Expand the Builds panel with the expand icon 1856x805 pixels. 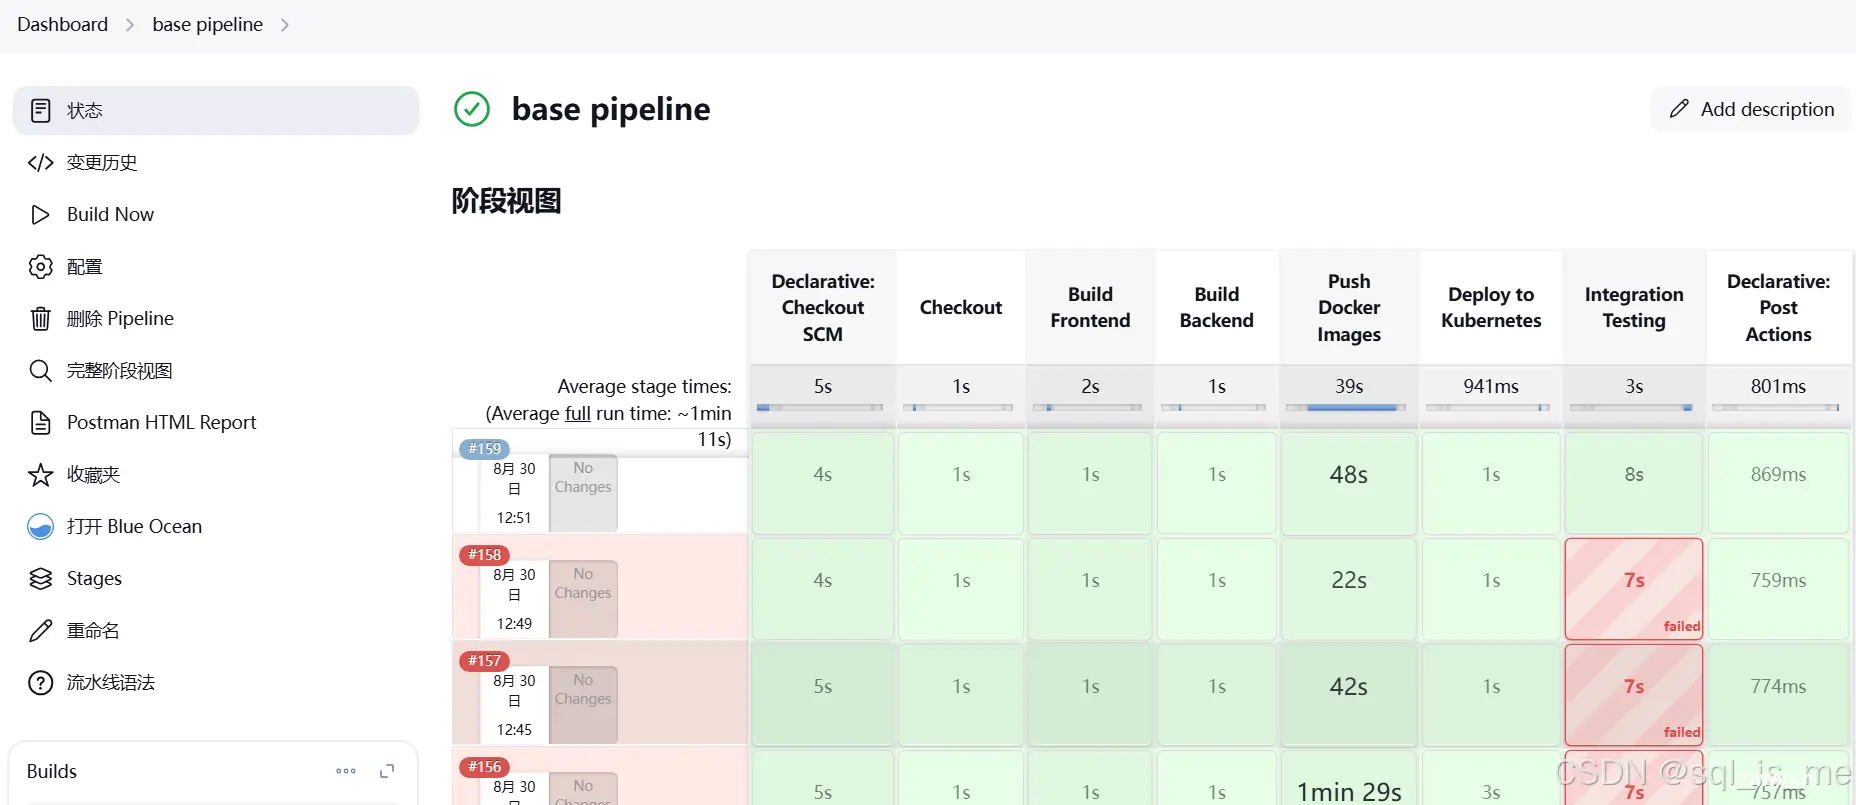387,771
